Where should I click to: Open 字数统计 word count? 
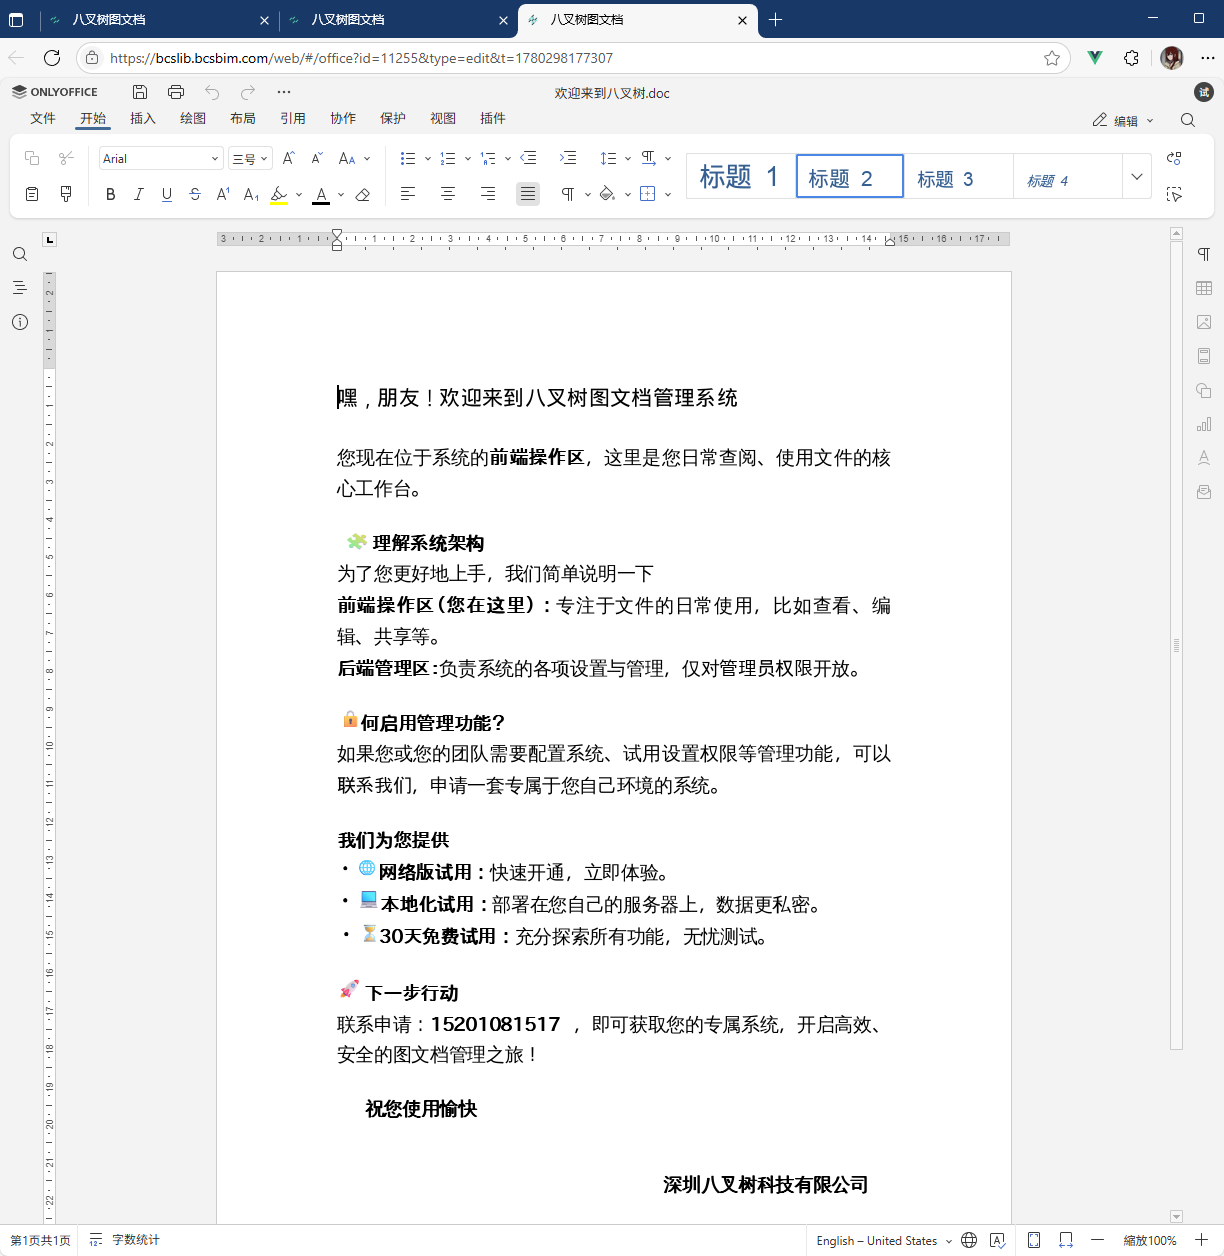[x=124, y=1240]
